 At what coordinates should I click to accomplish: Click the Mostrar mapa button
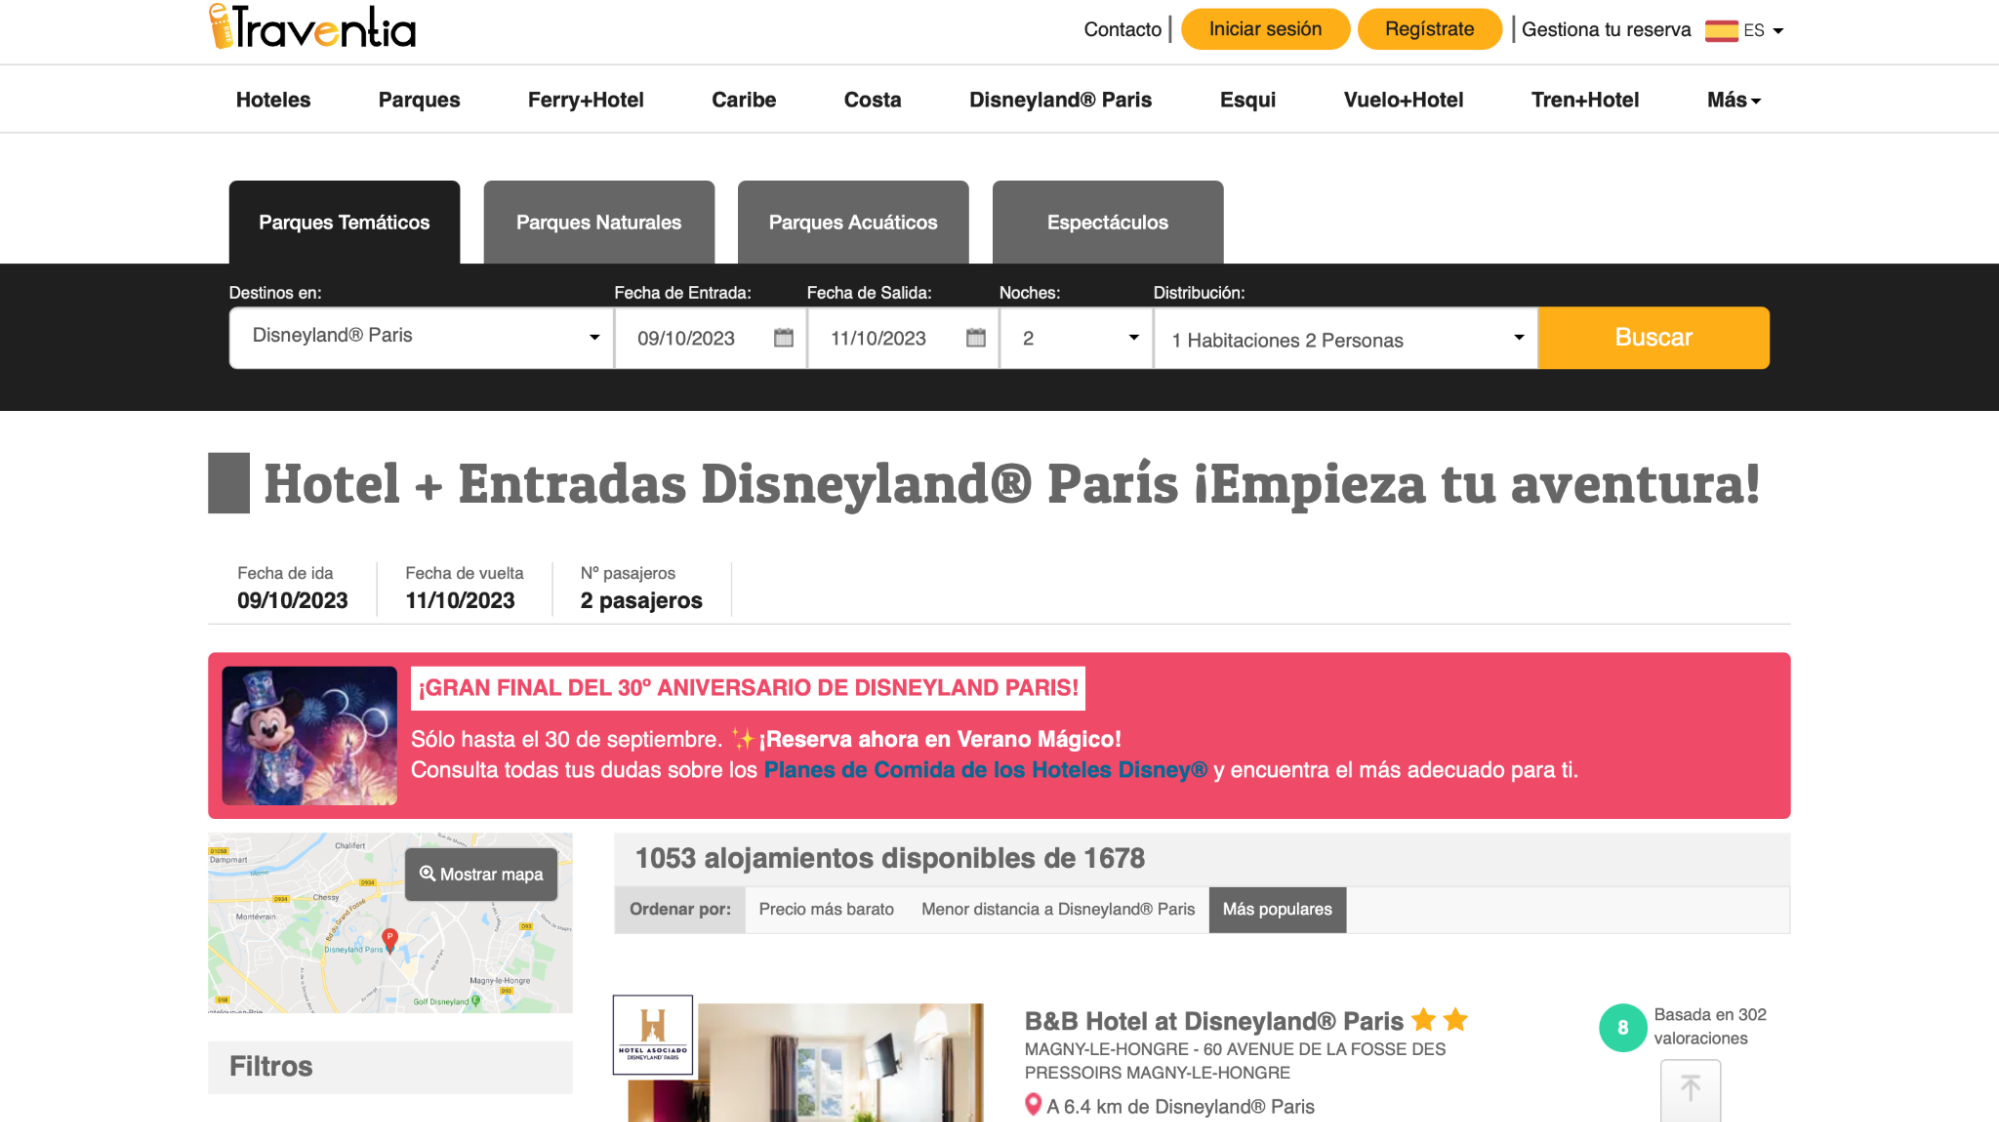(481, 874)
